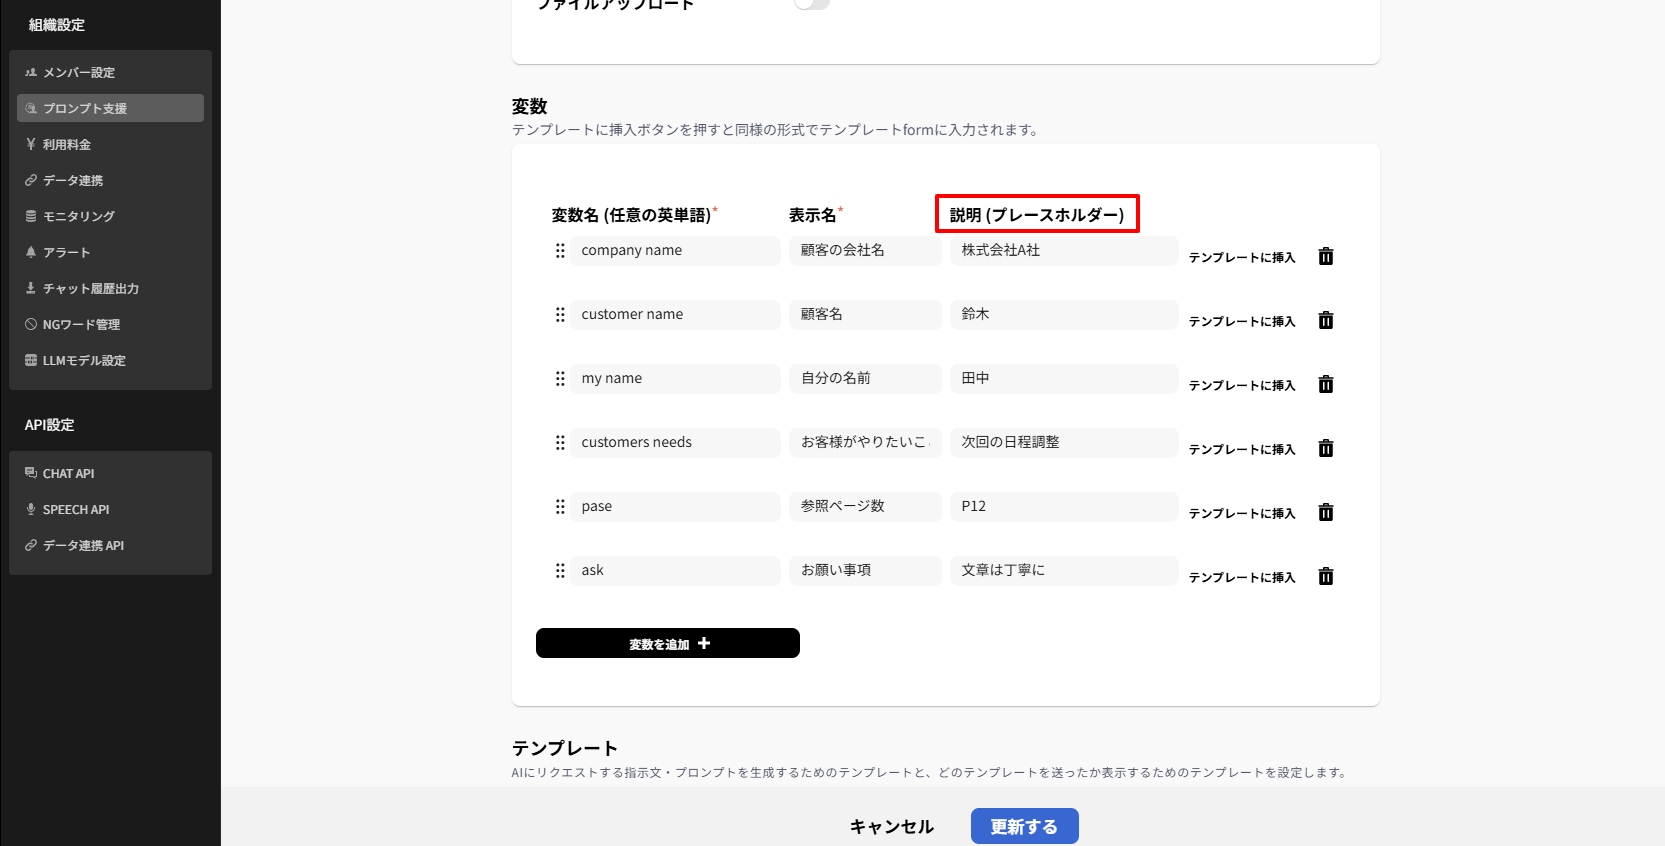
Task: Click drag handle beside customers needs
Action: click(x=560, y=443)
